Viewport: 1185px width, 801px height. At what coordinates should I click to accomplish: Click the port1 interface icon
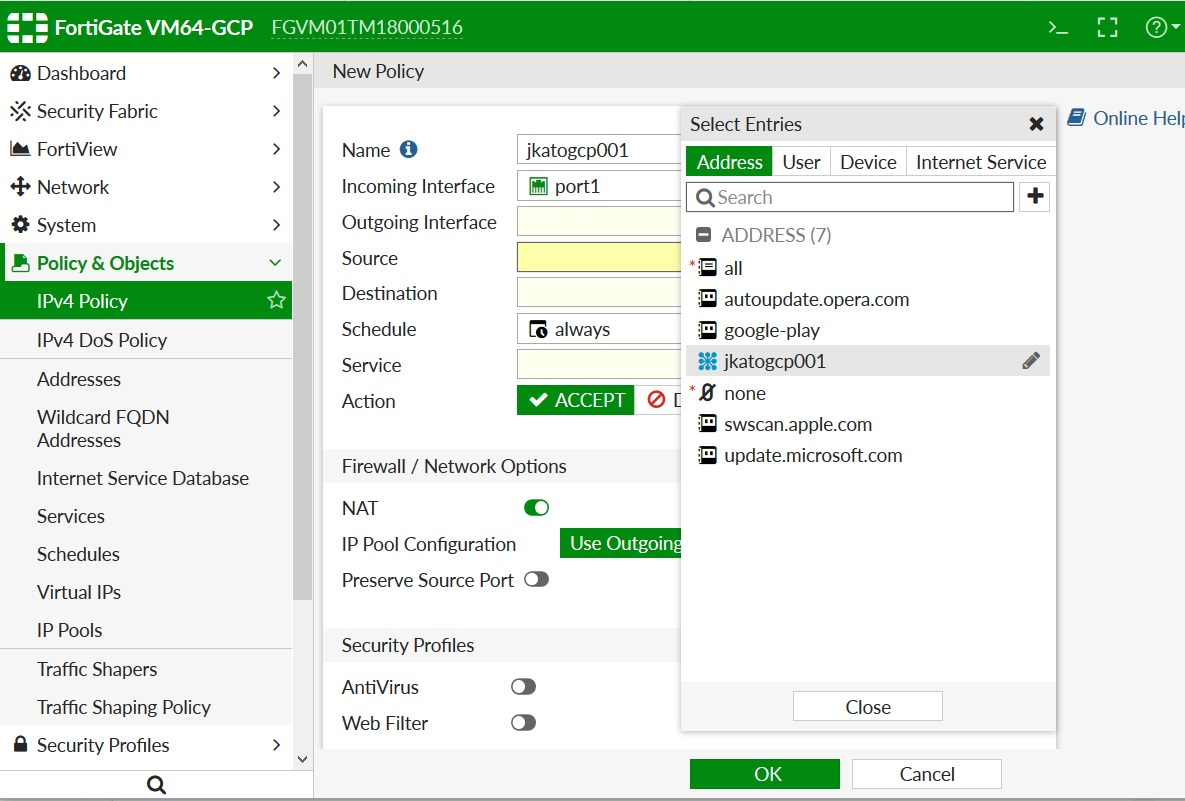click(x=538, y=186)
